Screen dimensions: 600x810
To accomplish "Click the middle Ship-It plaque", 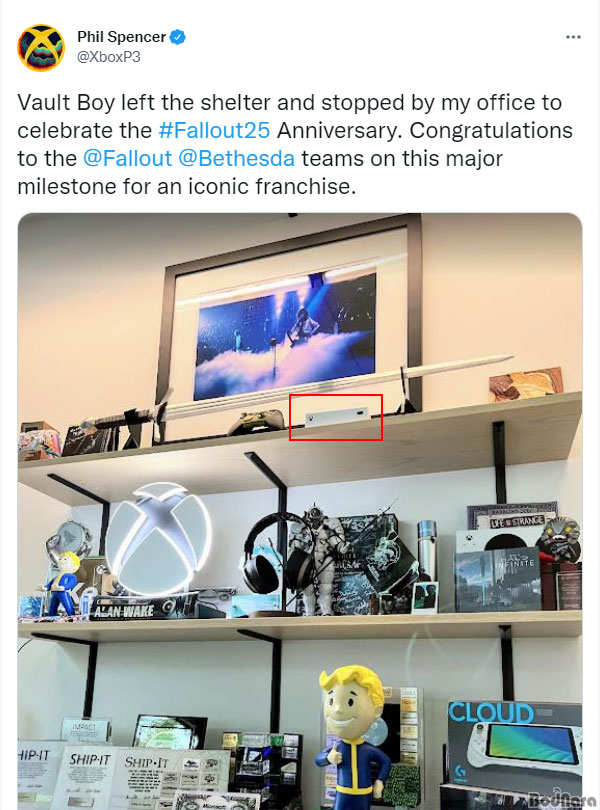I will click(x=91, y=777).
